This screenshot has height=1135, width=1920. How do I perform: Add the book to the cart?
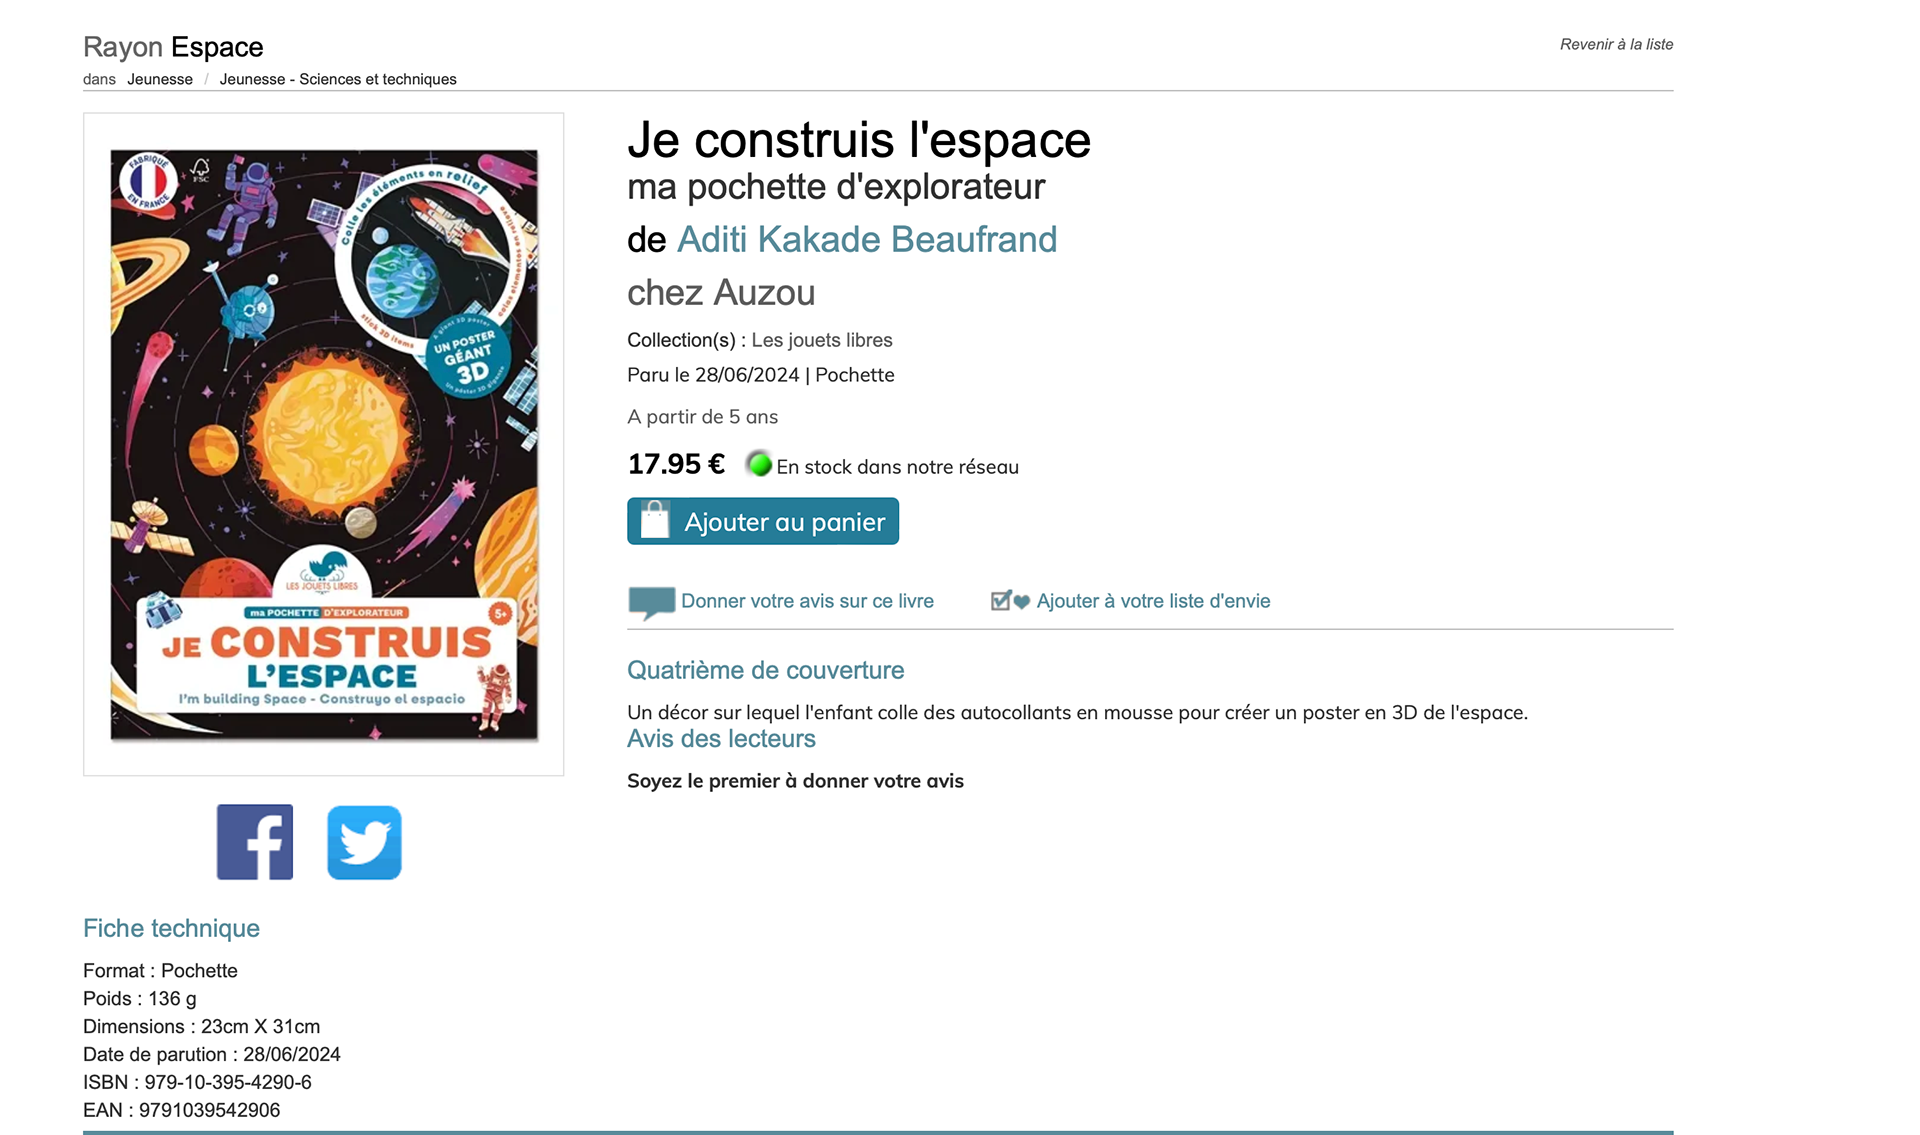pyautogui.click(x=763, y=521)
